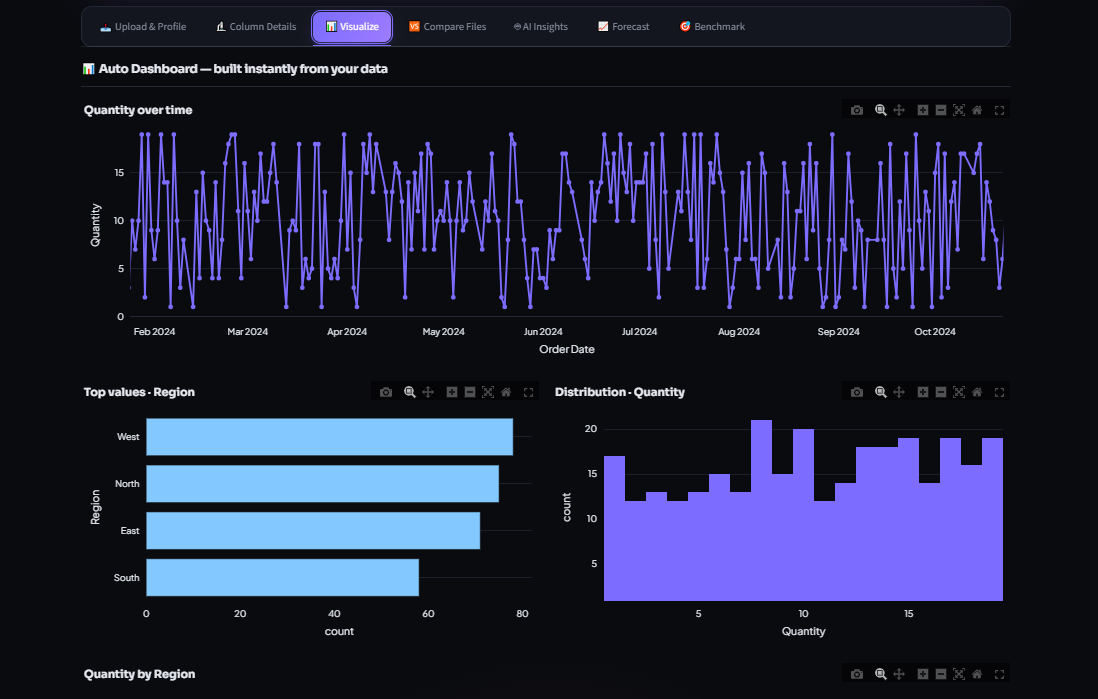Click the 'Feb 2024' axis label
The height and width of the screenshot is (699, 1098).
(x=154, y=332)
